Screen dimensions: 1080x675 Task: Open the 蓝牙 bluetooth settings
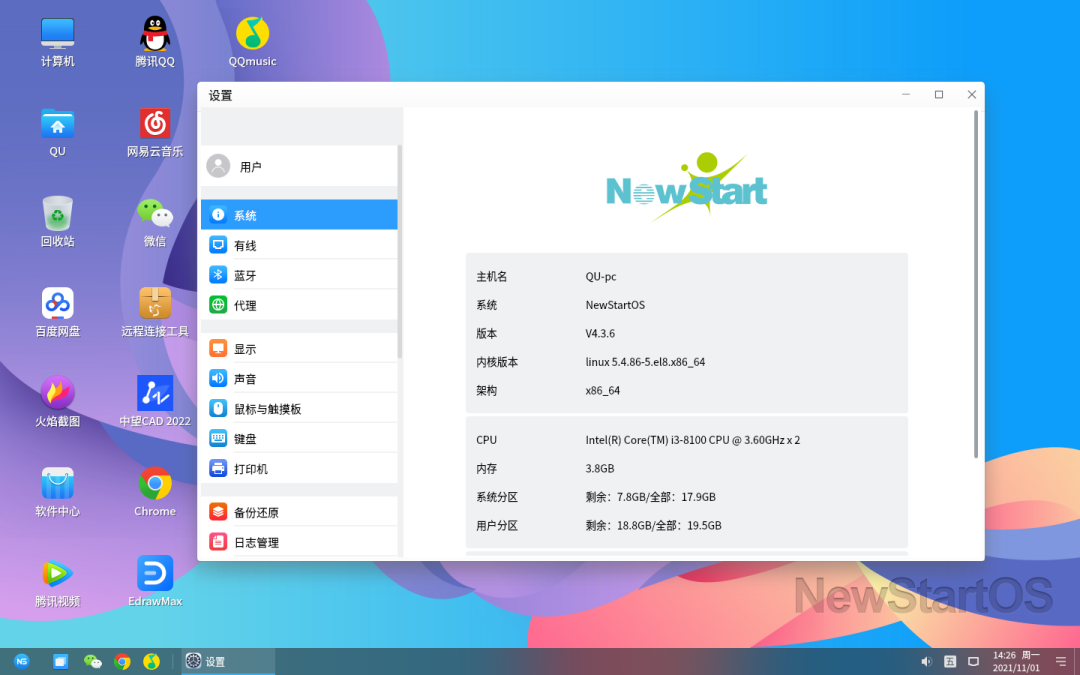pyautogui.click(x=300, y=275)
